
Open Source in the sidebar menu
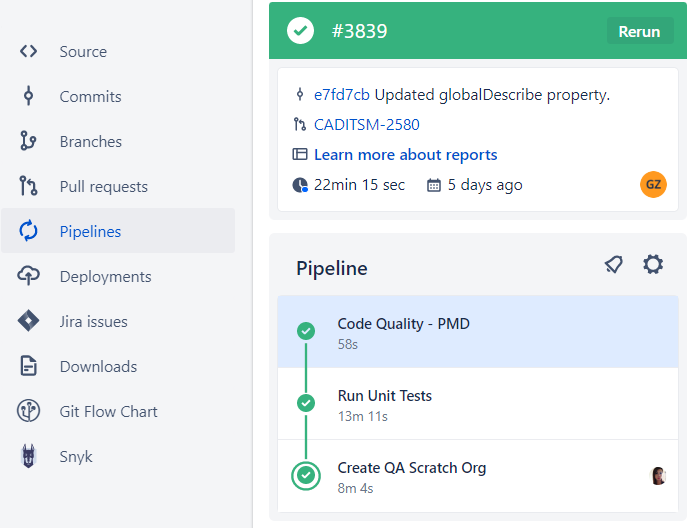[x=118, y=51]
